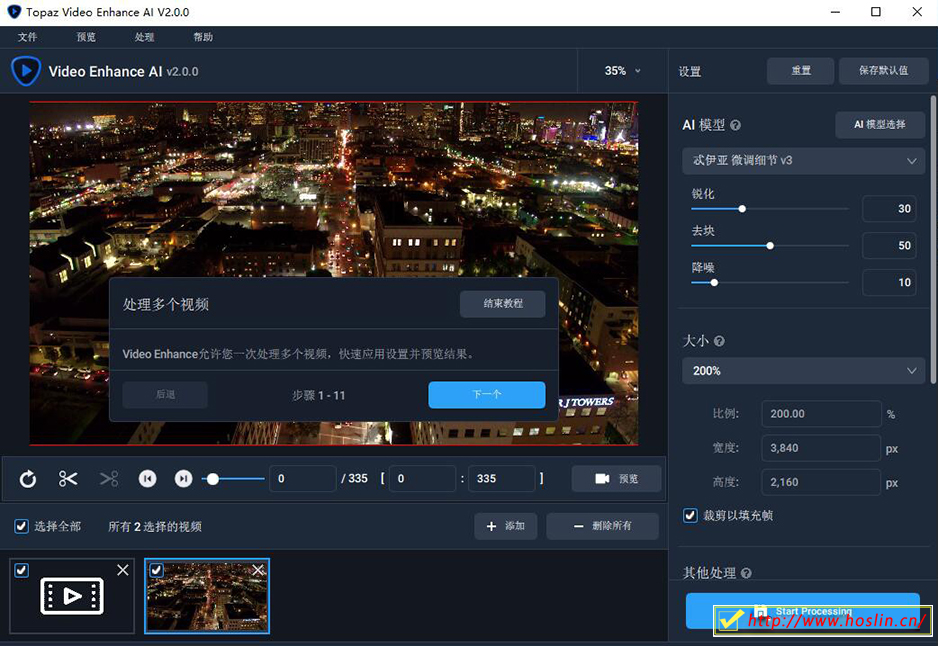Click the trim end field showing 335

click(x=502, y=479)
